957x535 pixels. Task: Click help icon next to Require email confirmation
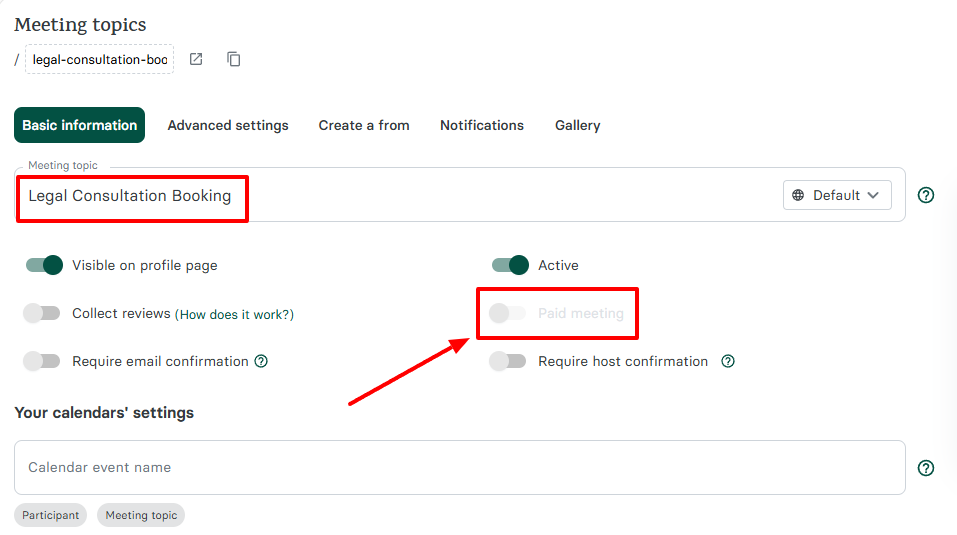261,361
